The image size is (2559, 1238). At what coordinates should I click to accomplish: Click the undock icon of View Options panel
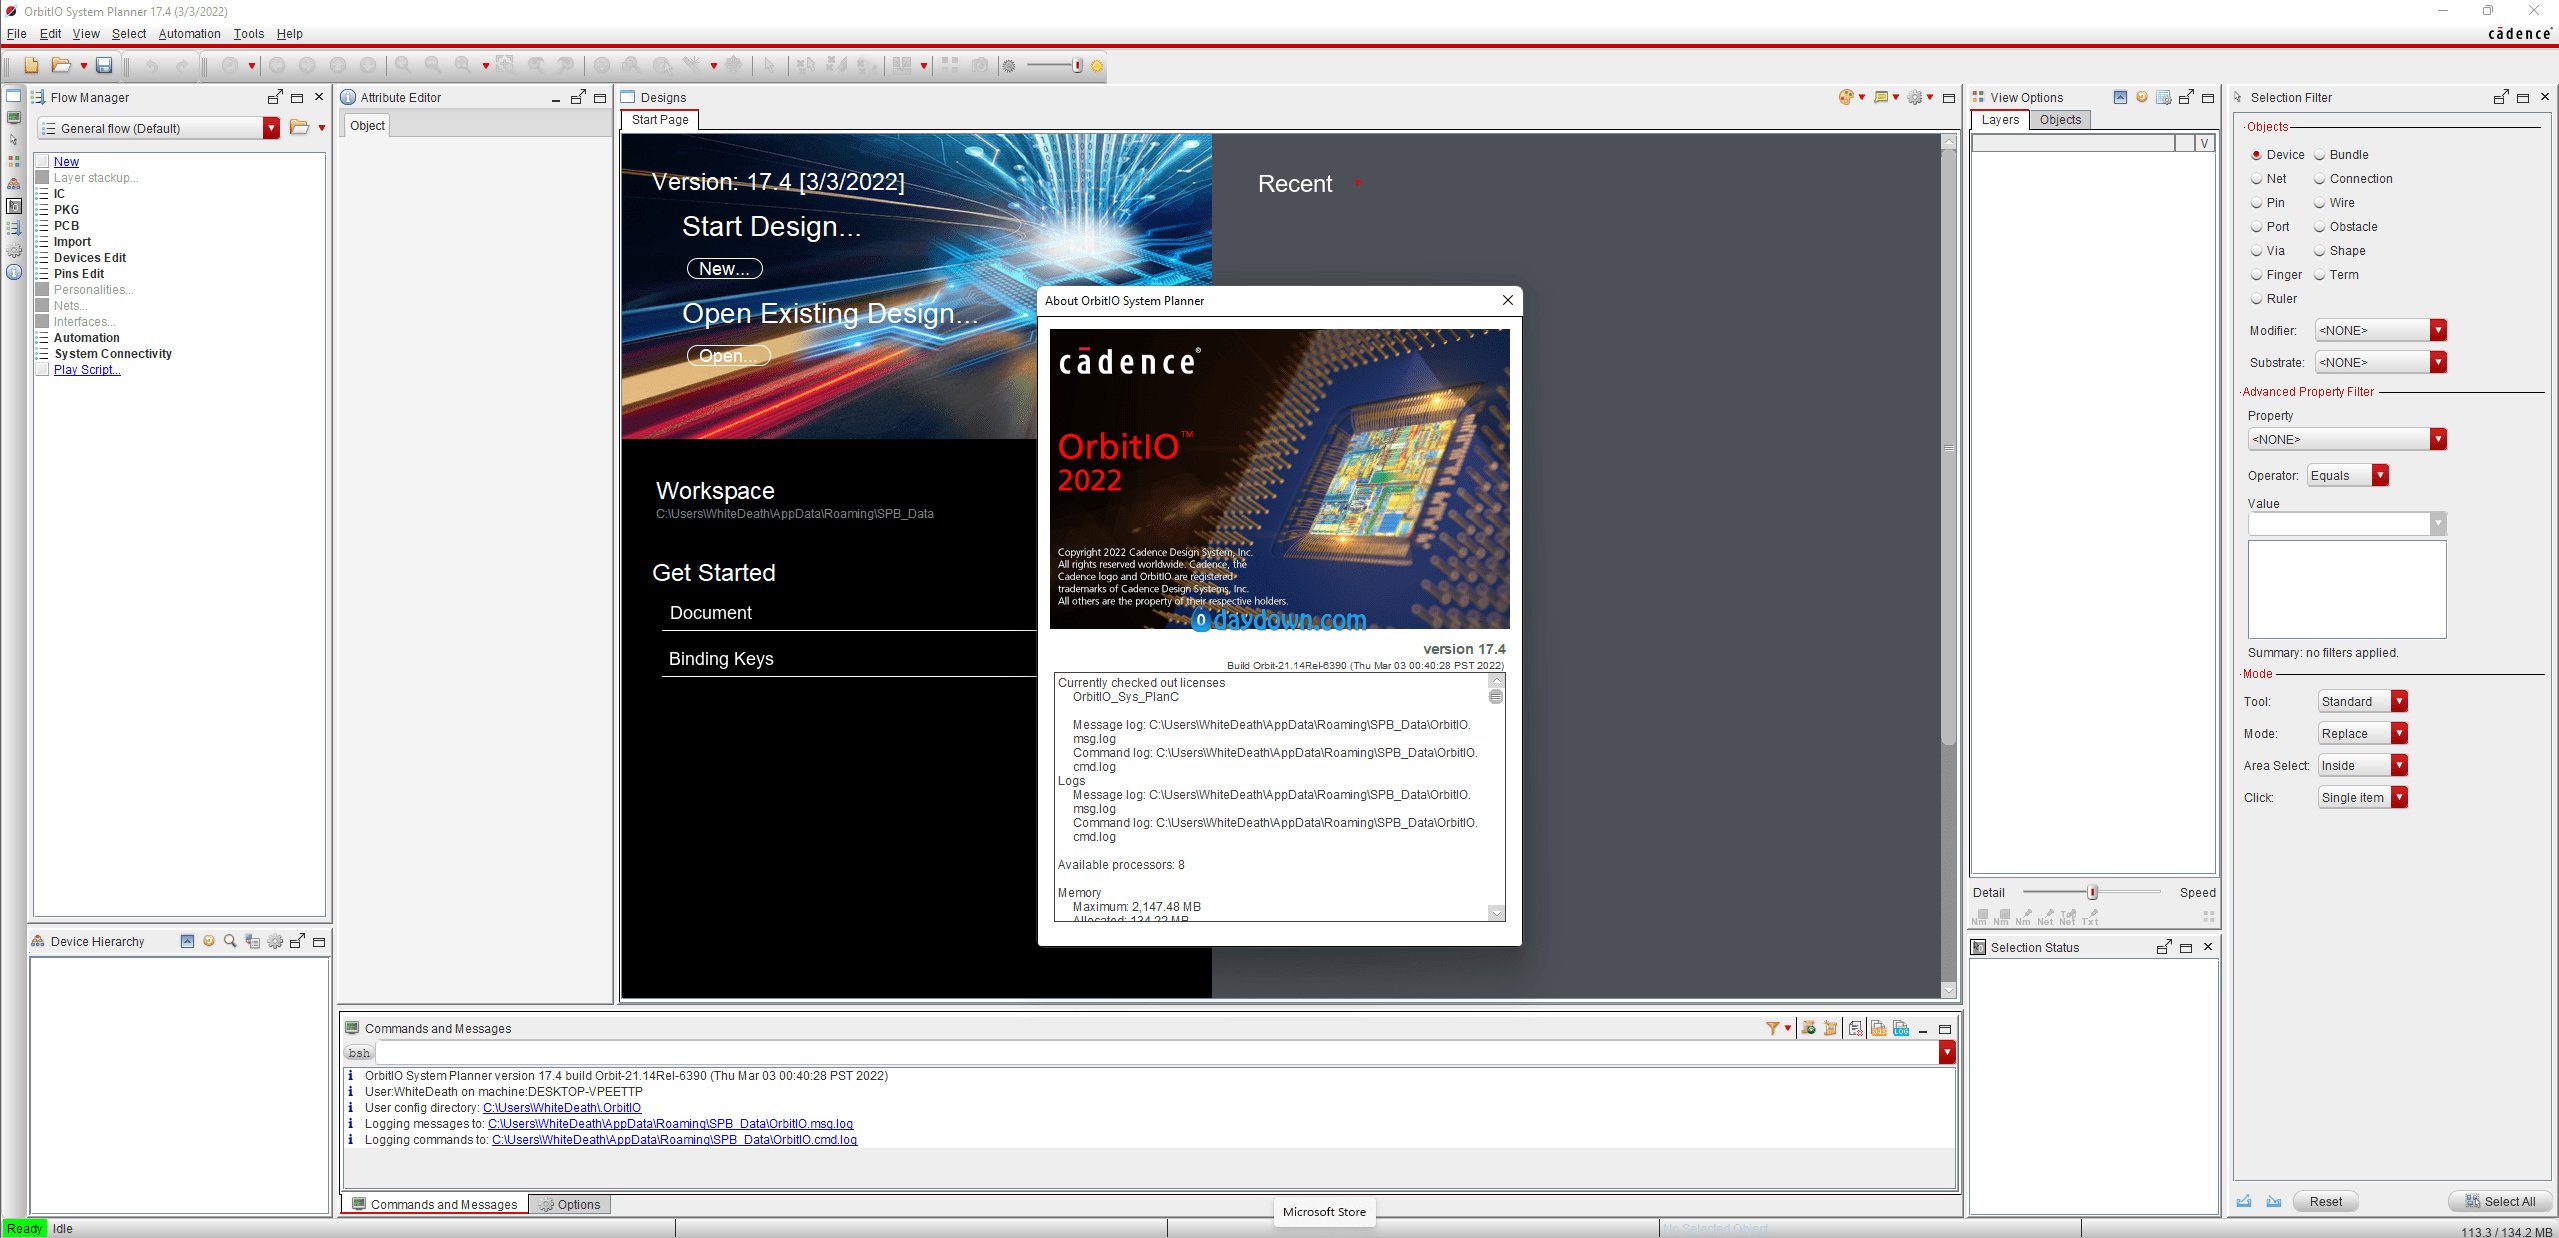[x=2186, y=97]
